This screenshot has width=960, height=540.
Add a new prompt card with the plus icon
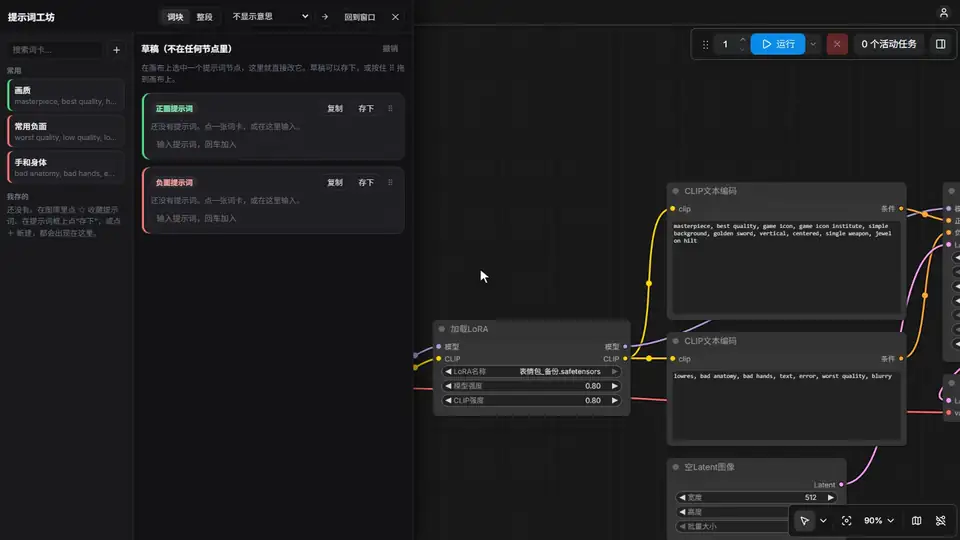(116, 50)
